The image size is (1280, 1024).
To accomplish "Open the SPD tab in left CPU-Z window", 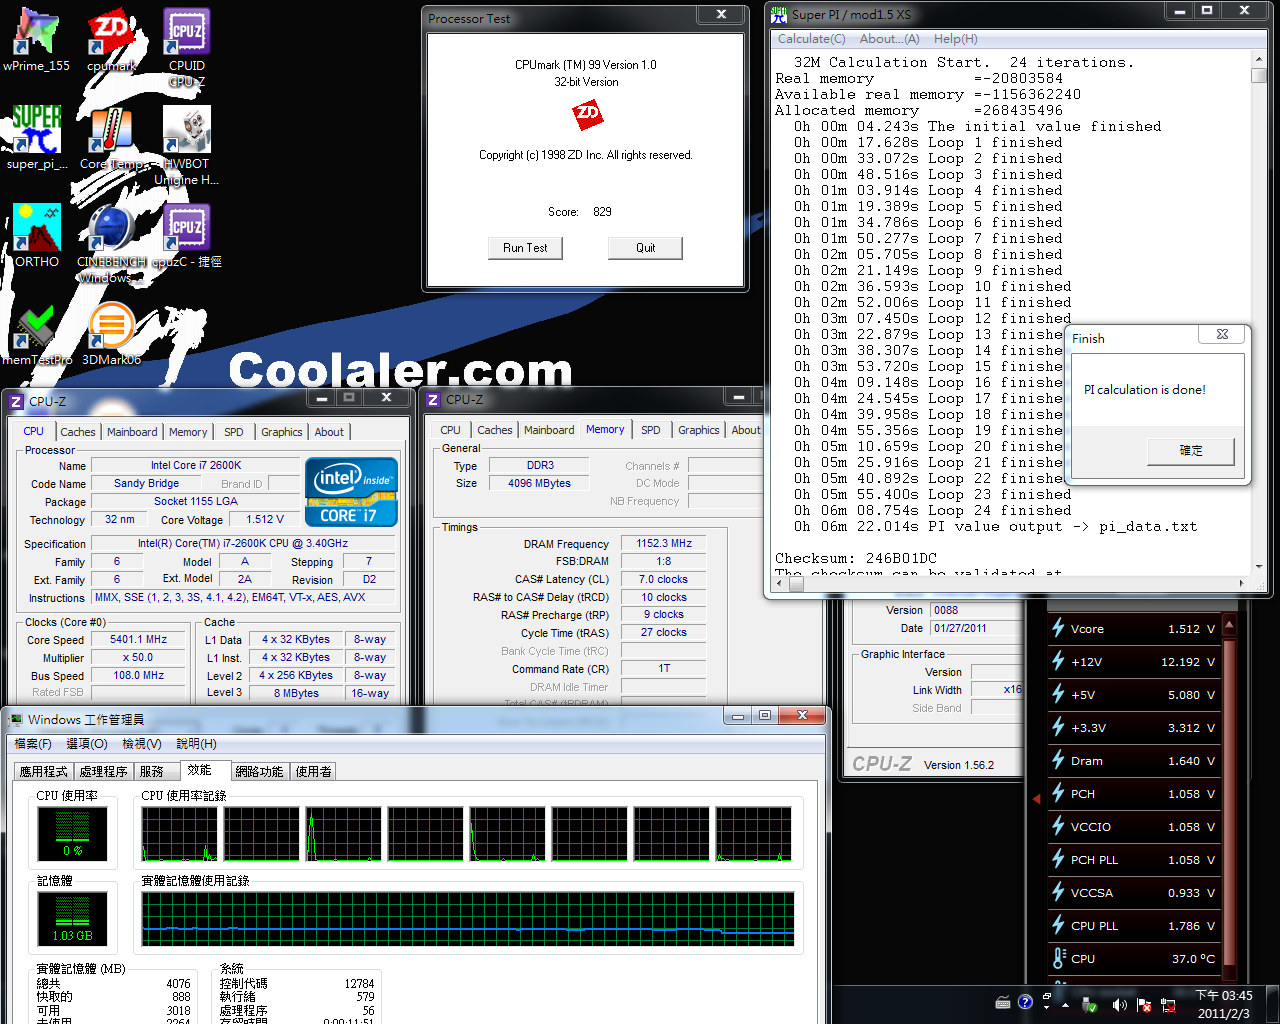I will 233,432.
